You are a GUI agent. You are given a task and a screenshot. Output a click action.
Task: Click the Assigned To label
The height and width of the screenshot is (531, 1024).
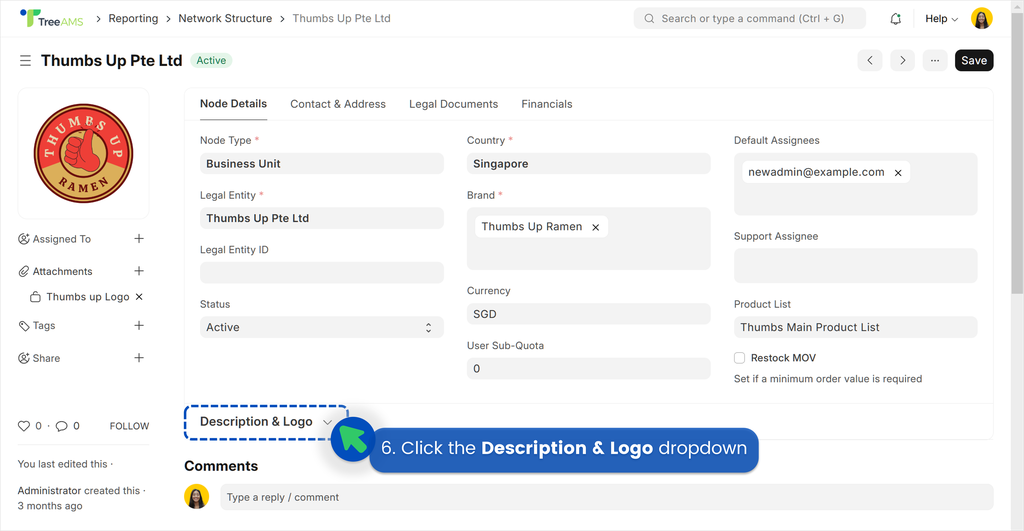tap(62, 239)
